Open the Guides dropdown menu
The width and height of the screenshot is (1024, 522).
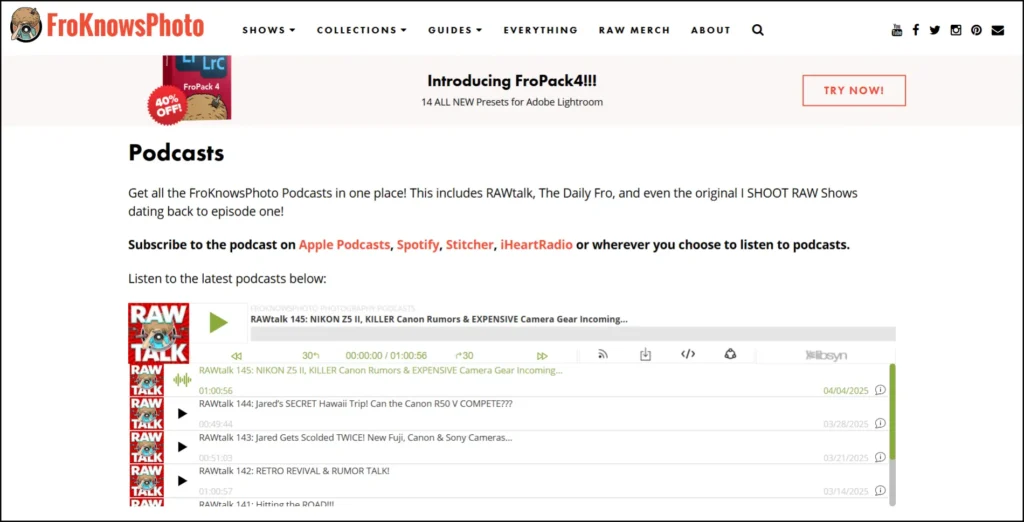455,30
